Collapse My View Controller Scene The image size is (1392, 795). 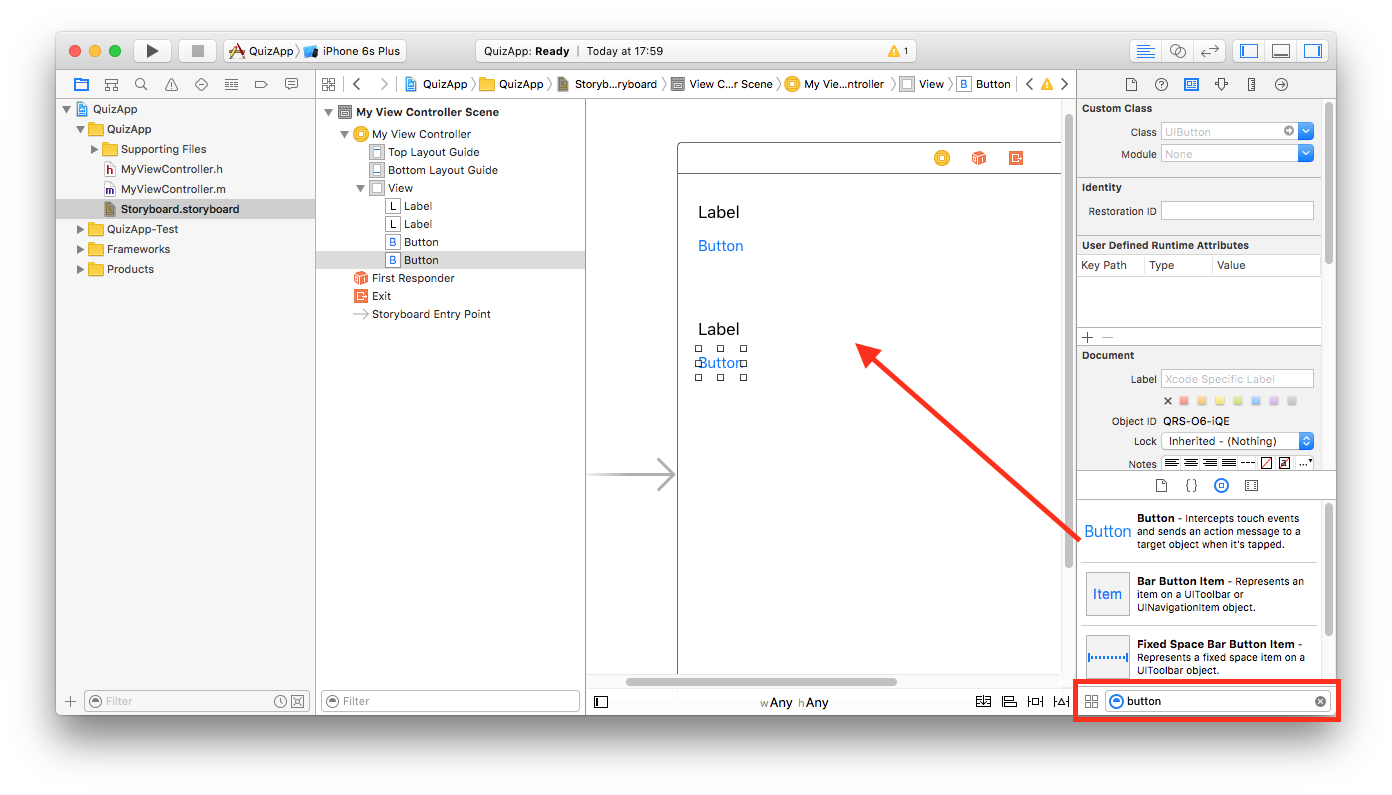point(329,112)
